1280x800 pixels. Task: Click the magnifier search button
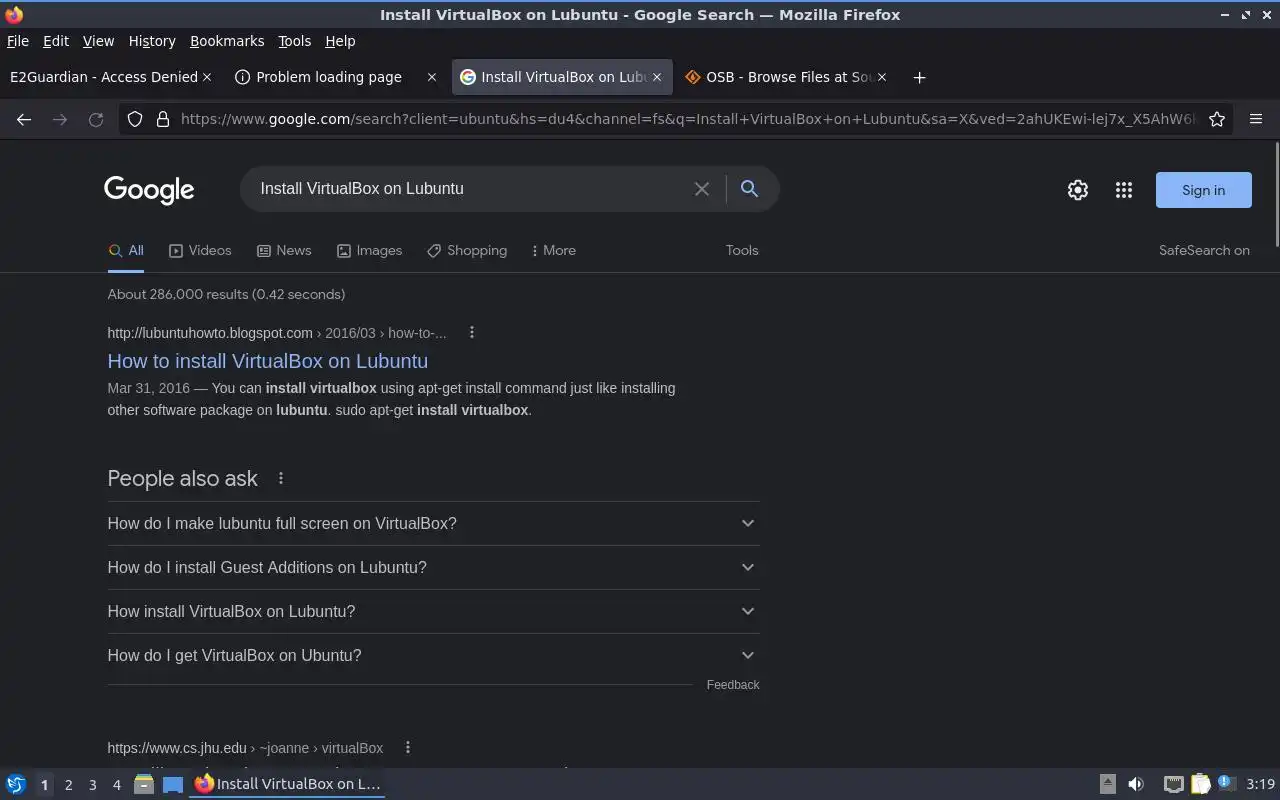point(749,188)
